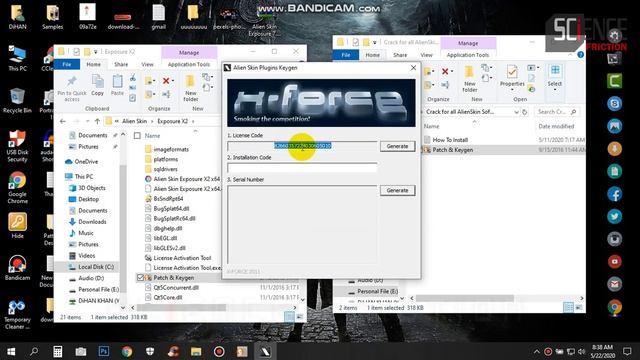The image size is (640, 360).
Task: Open recent locations dropdown in Exposure X2 window
Action: pos(87,121)
